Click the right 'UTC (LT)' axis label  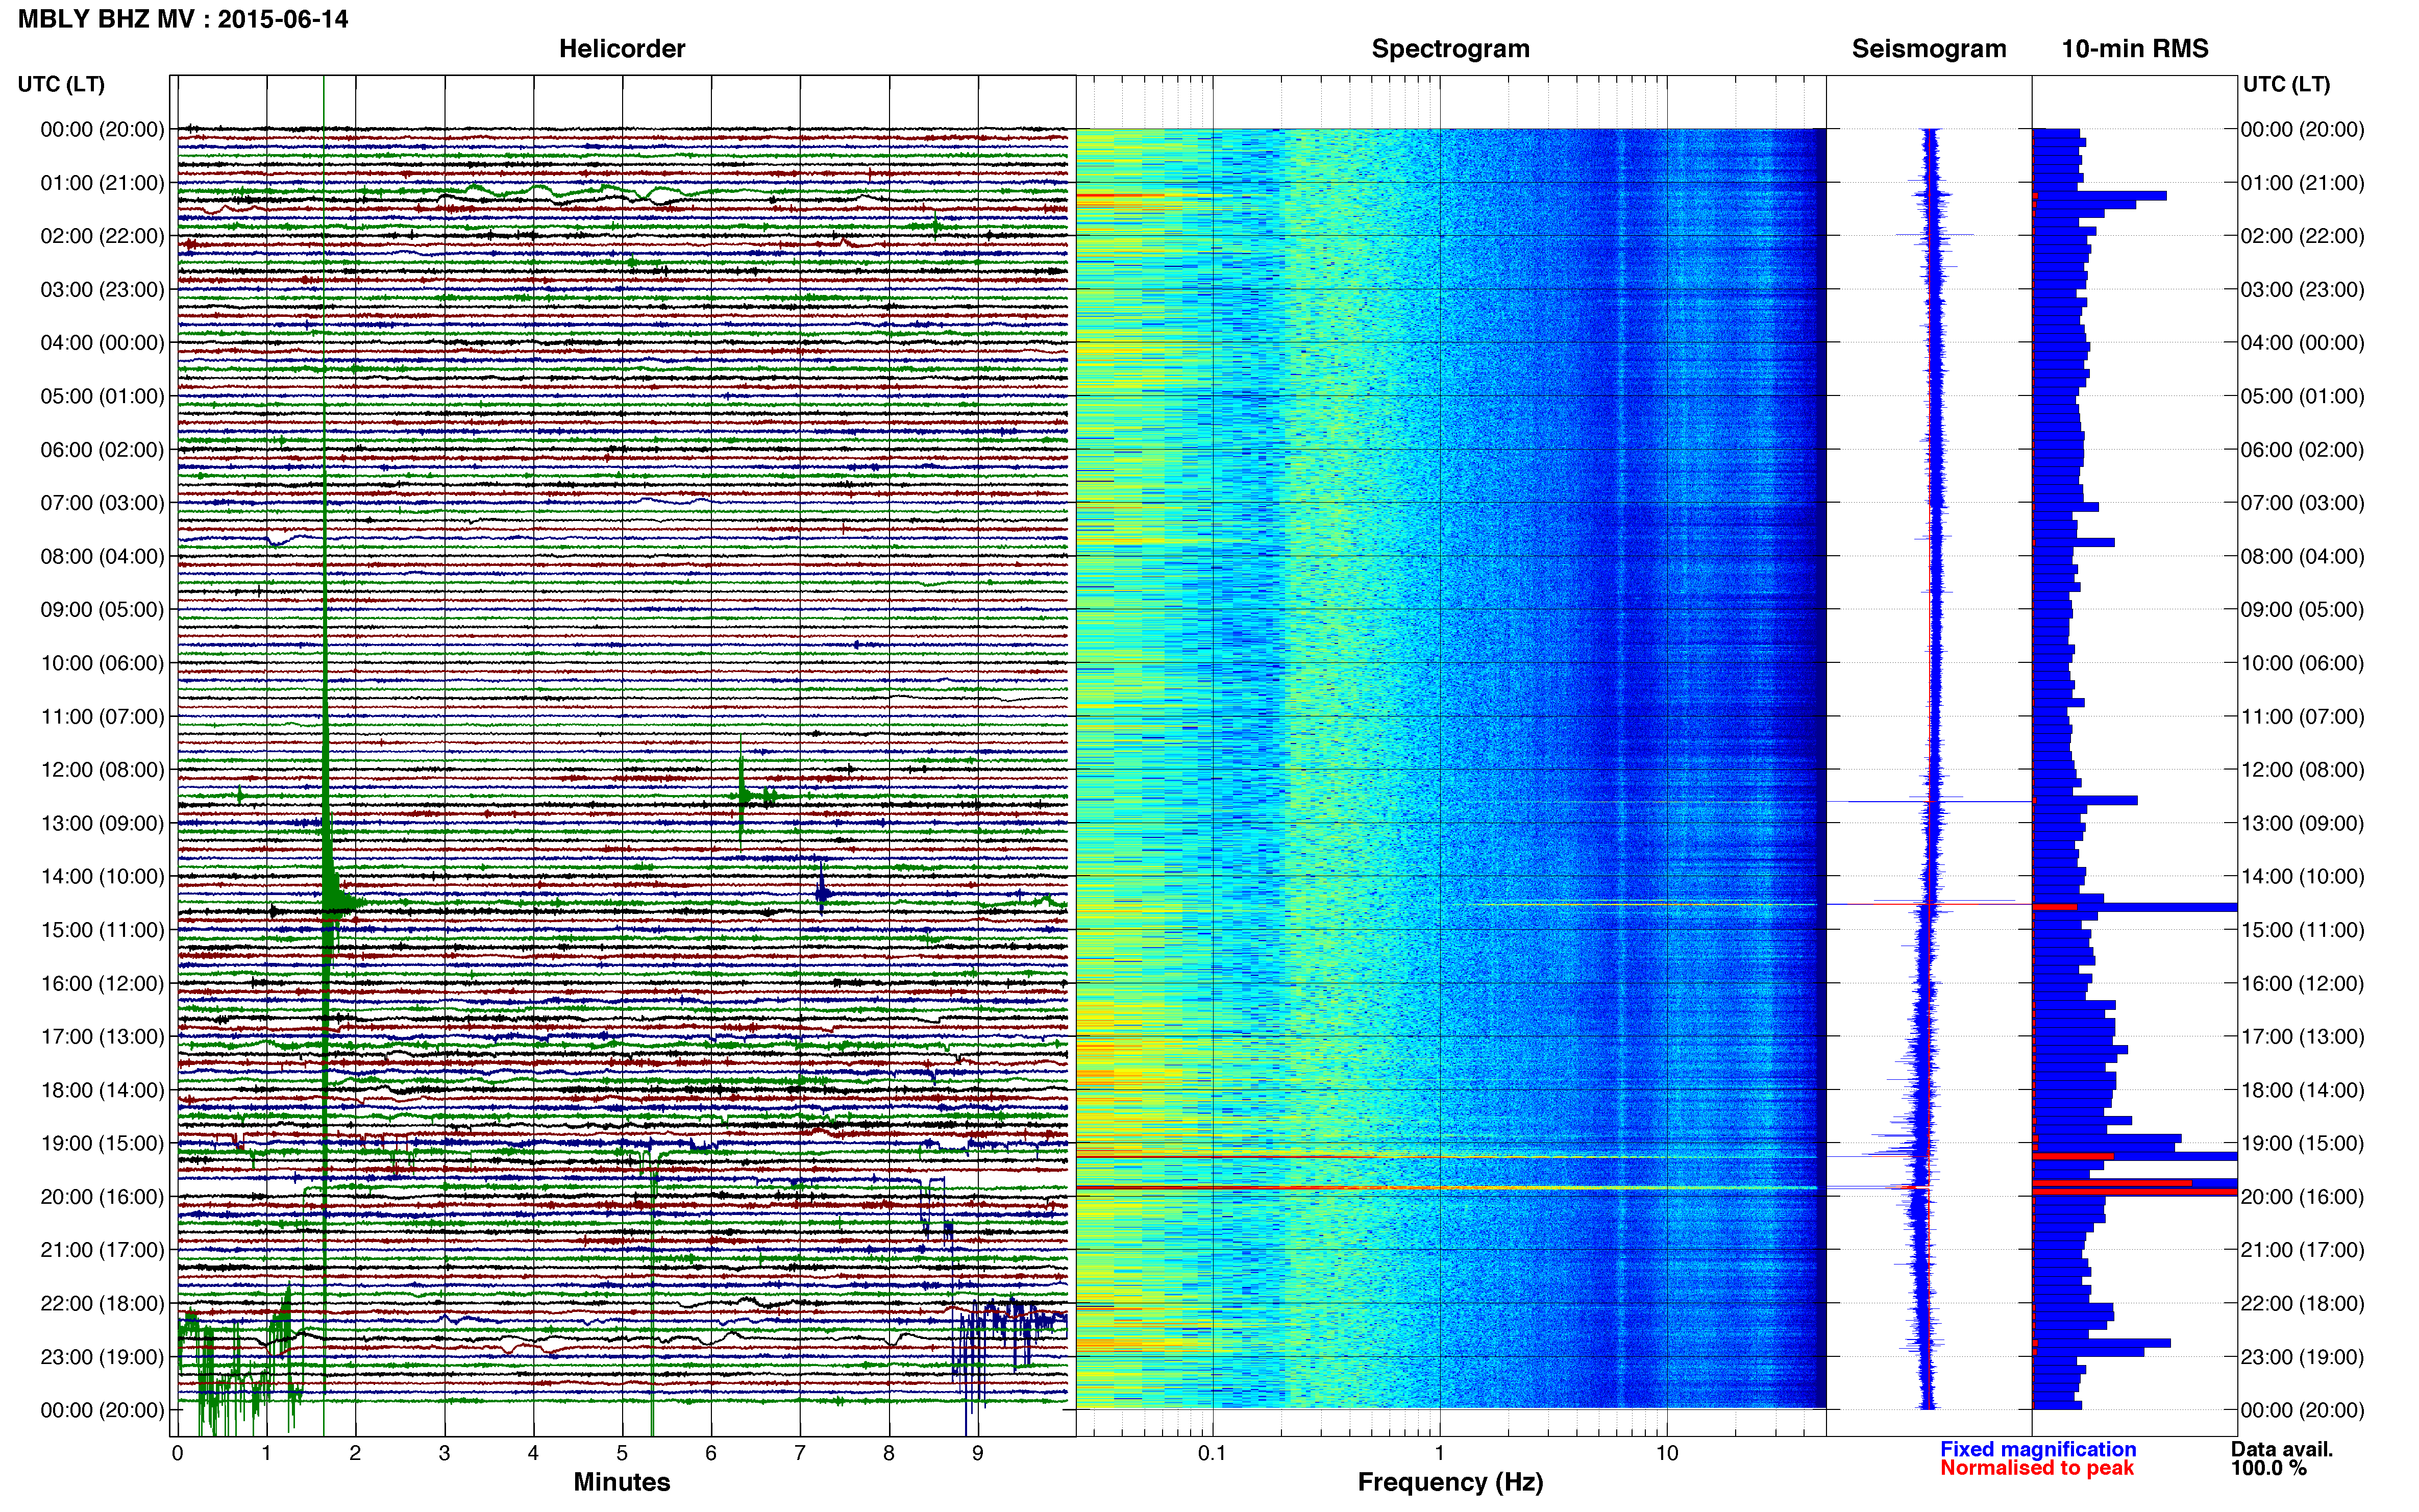pos(2286,84)
